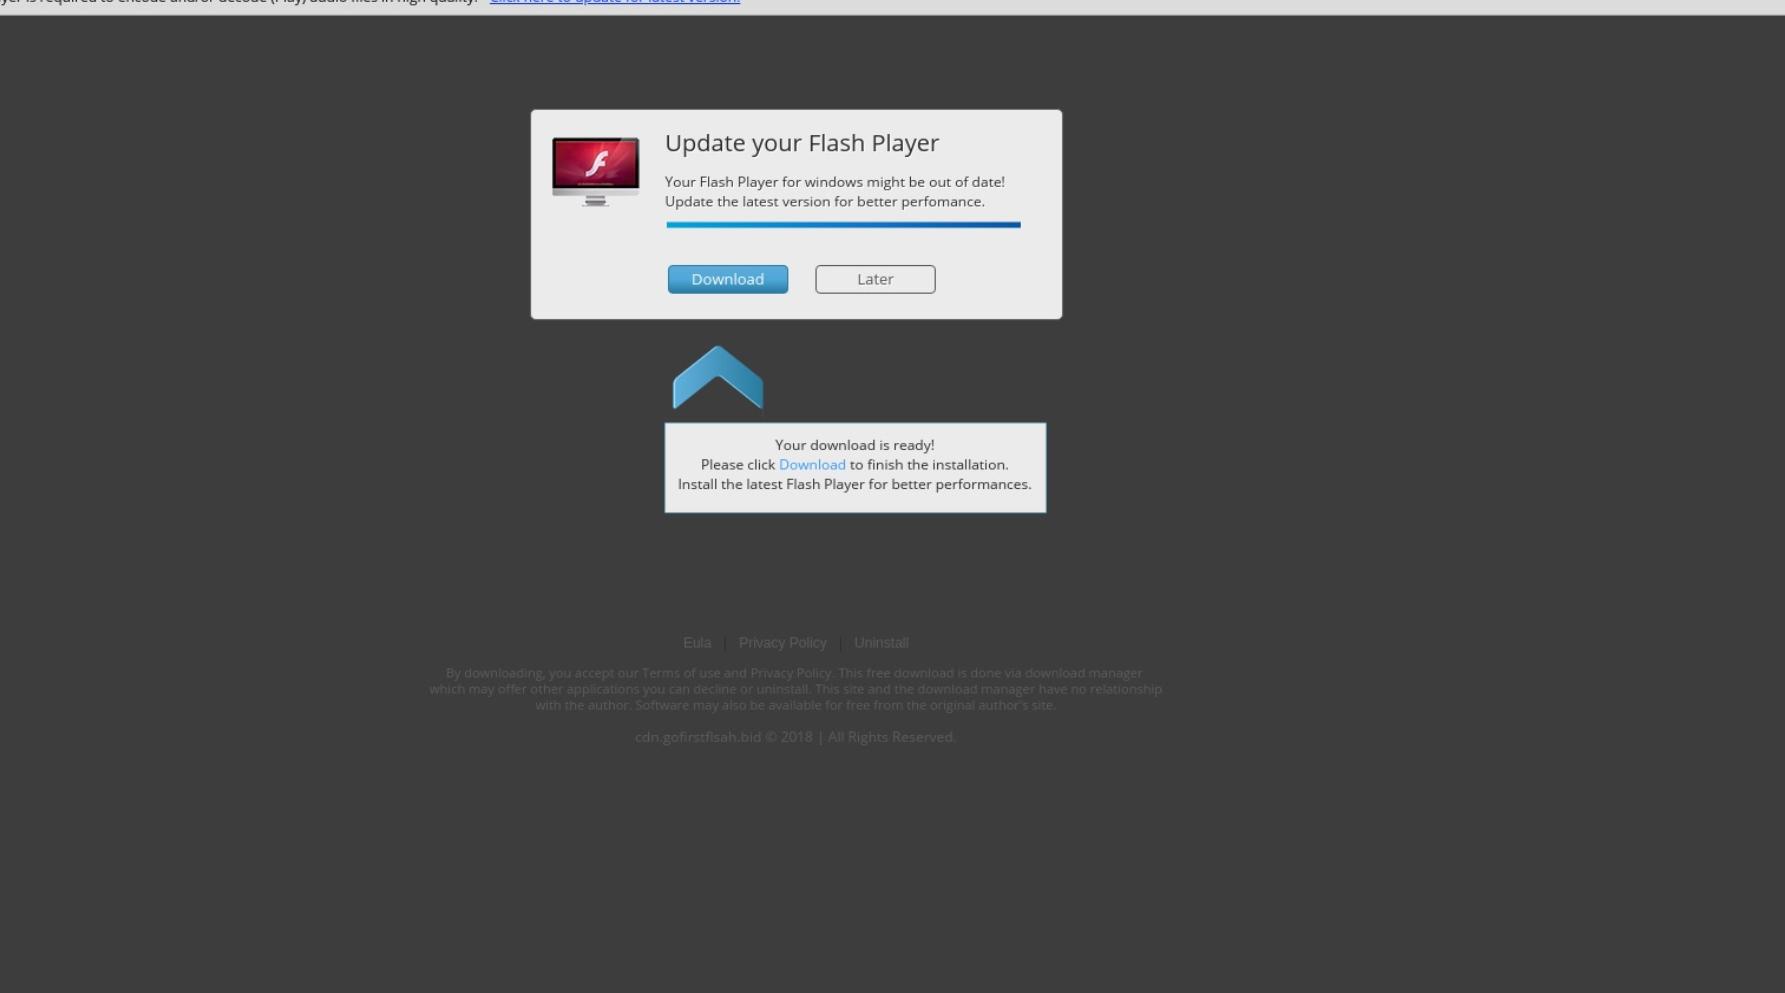The height and width of the screenshot is (993, 1785).
Task: Click the cdn.gofirstflsah.bid copyright text
Action: [x=795, y=737]
